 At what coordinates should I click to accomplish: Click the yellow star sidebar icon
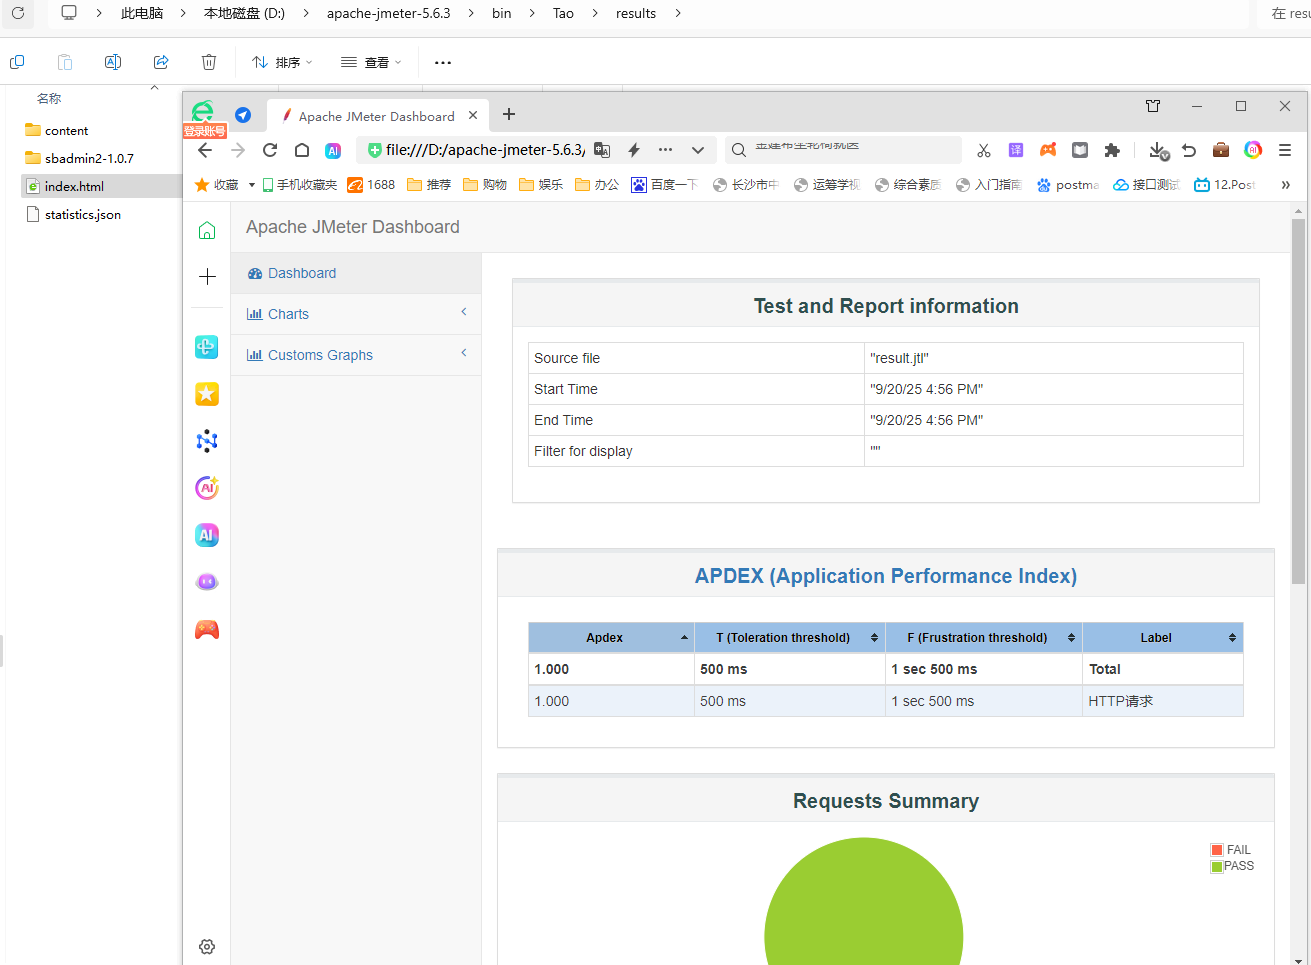pyautogui.click(x=207, y=394)
